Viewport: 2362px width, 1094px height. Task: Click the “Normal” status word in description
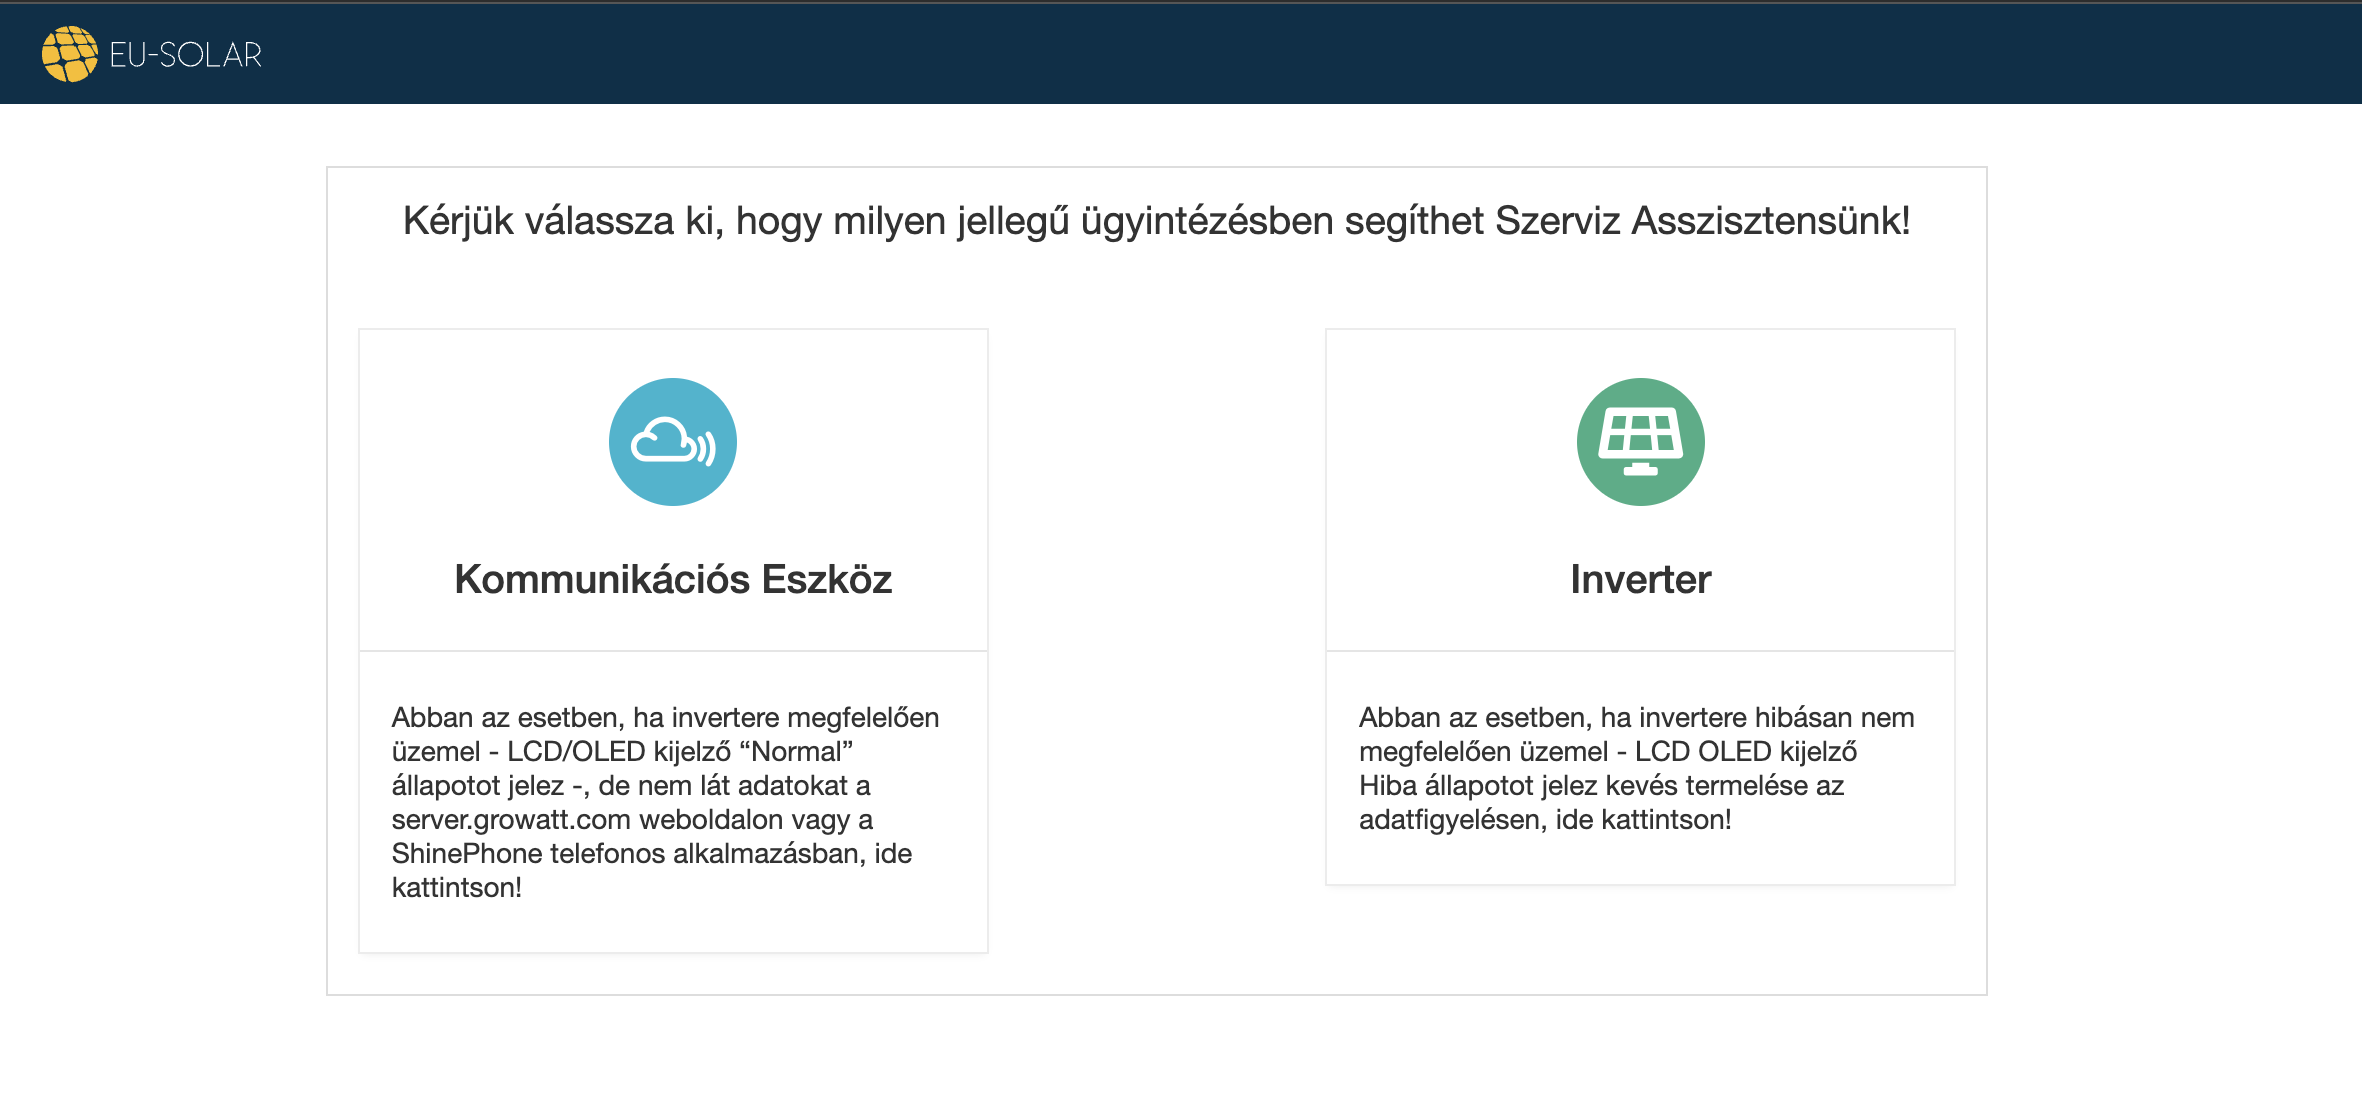(x=796, y=752)
